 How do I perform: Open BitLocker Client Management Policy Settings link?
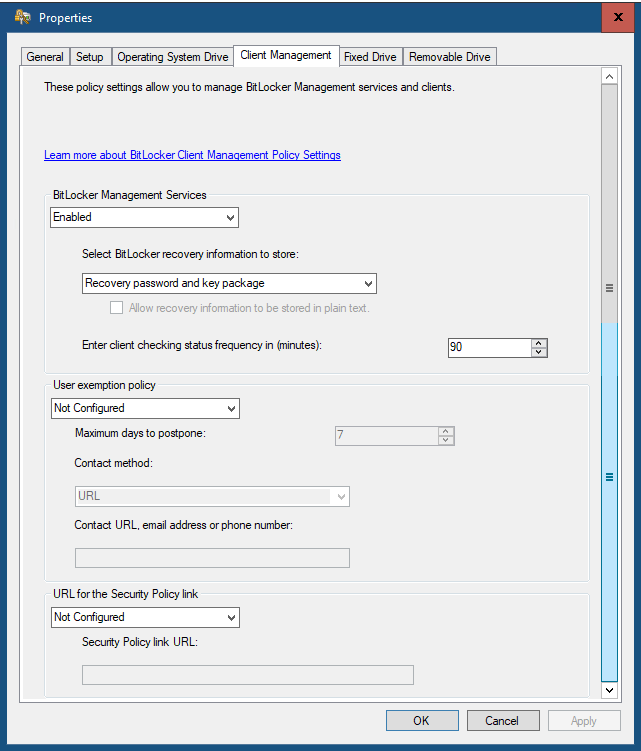[x=192, y=155]
